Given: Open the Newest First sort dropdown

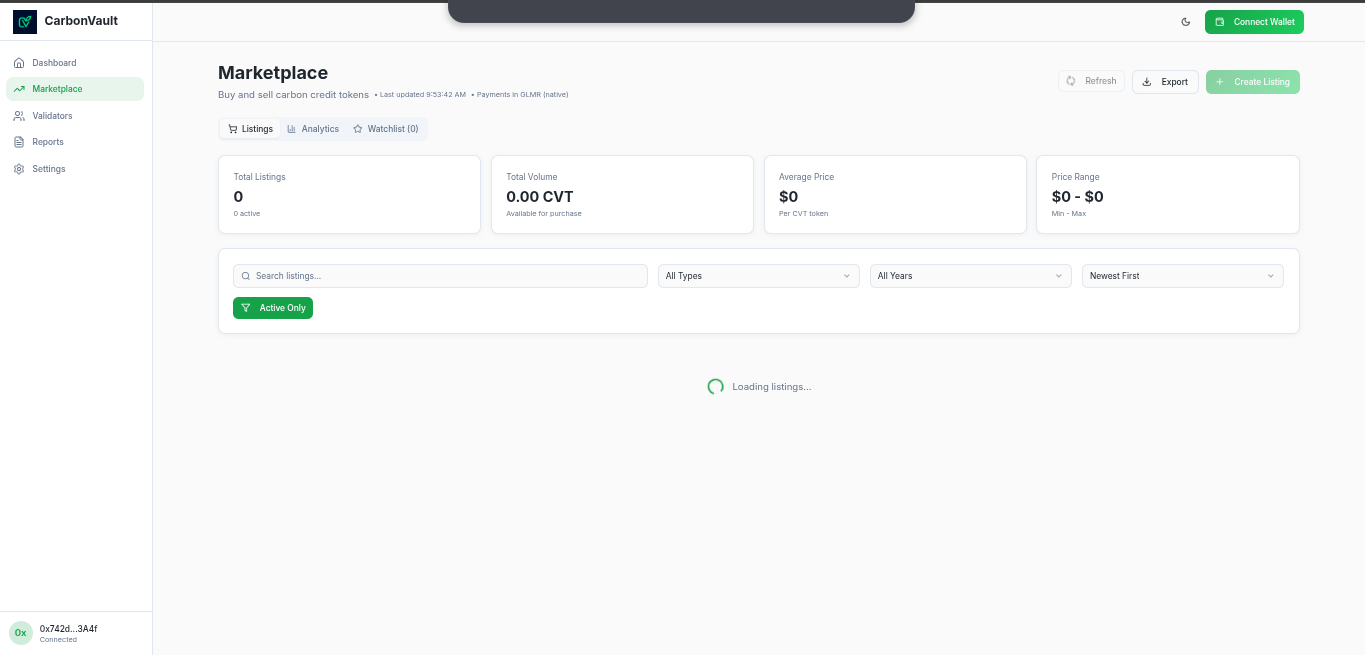Looking at the screenshot, I should pos(1182,276).
